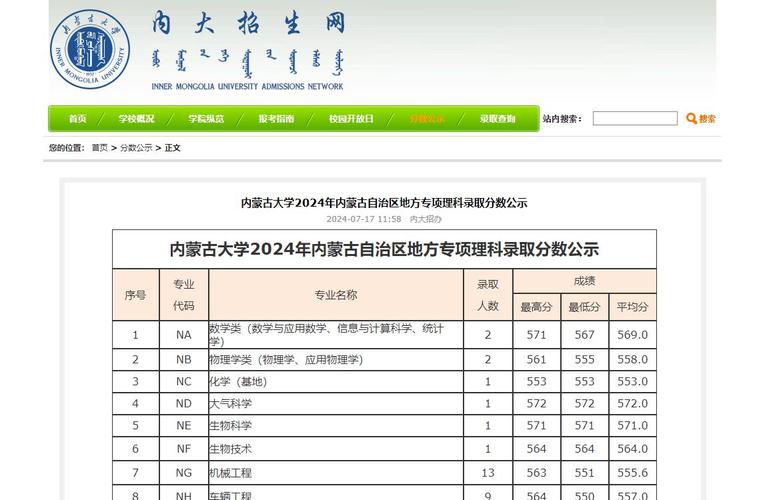Click the 专业名称 column header
Screen dimensions: 767x500
pos(336,295)
